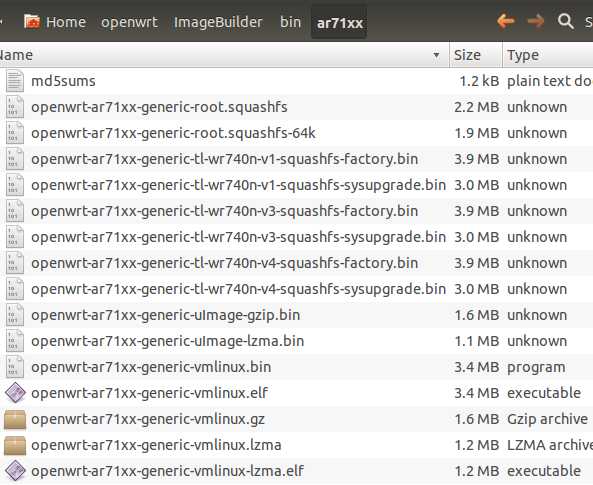The image size is (593, 485).
Task: Sort files by Size column header
Action: (476, 55)
